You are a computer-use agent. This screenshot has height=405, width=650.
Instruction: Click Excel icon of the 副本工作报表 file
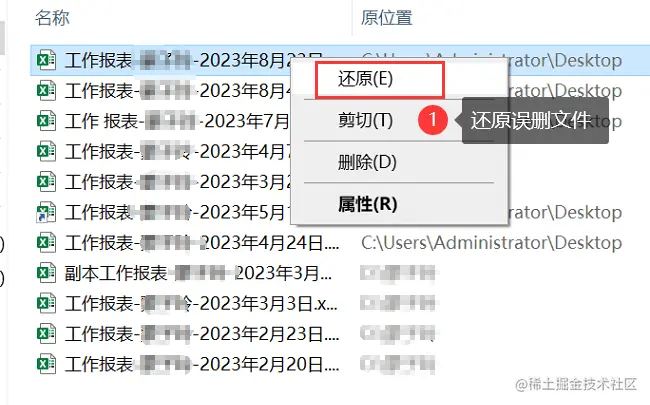point(46,273)
